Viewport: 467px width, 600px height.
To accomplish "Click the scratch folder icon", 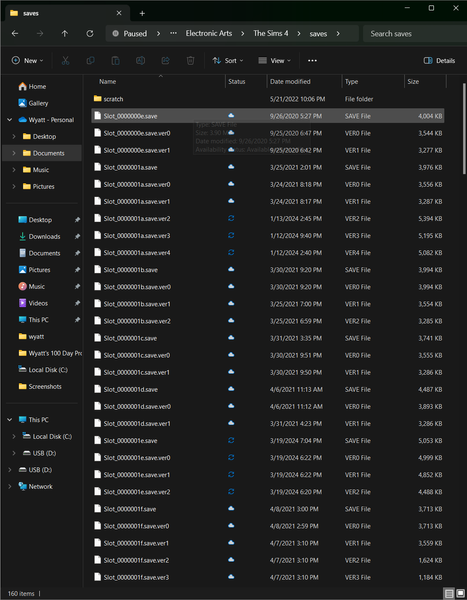I will 98,99.
